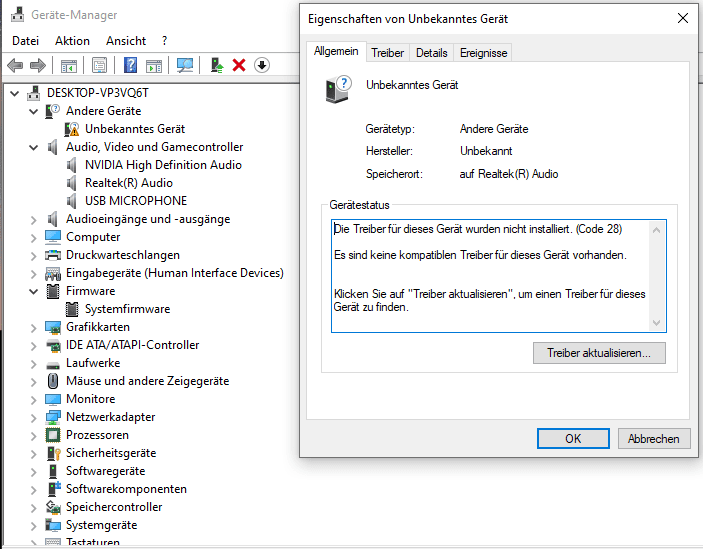
Task: Select 'Unbekanntes Gerät' label in device tree
Action: pyautogui.click(x=135, y=129)
